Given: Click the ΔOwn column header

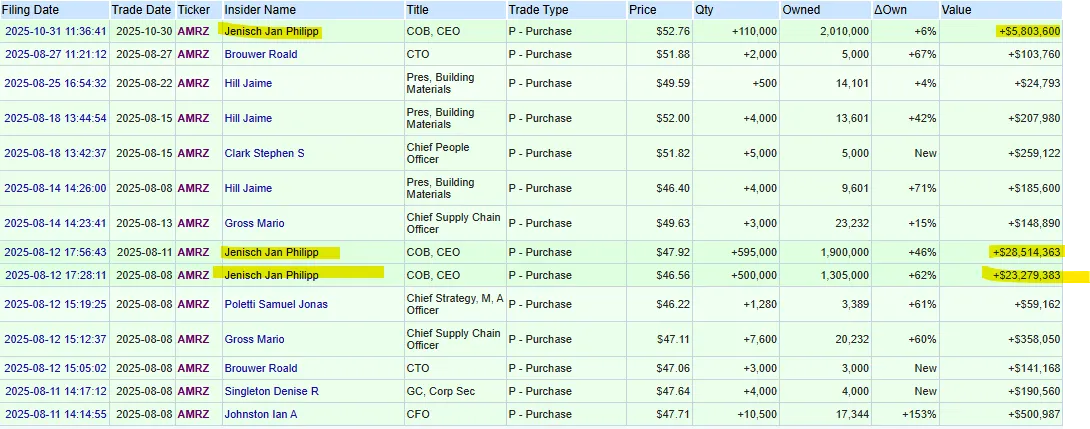Looking at the screenshot, I should coord(890,10).
